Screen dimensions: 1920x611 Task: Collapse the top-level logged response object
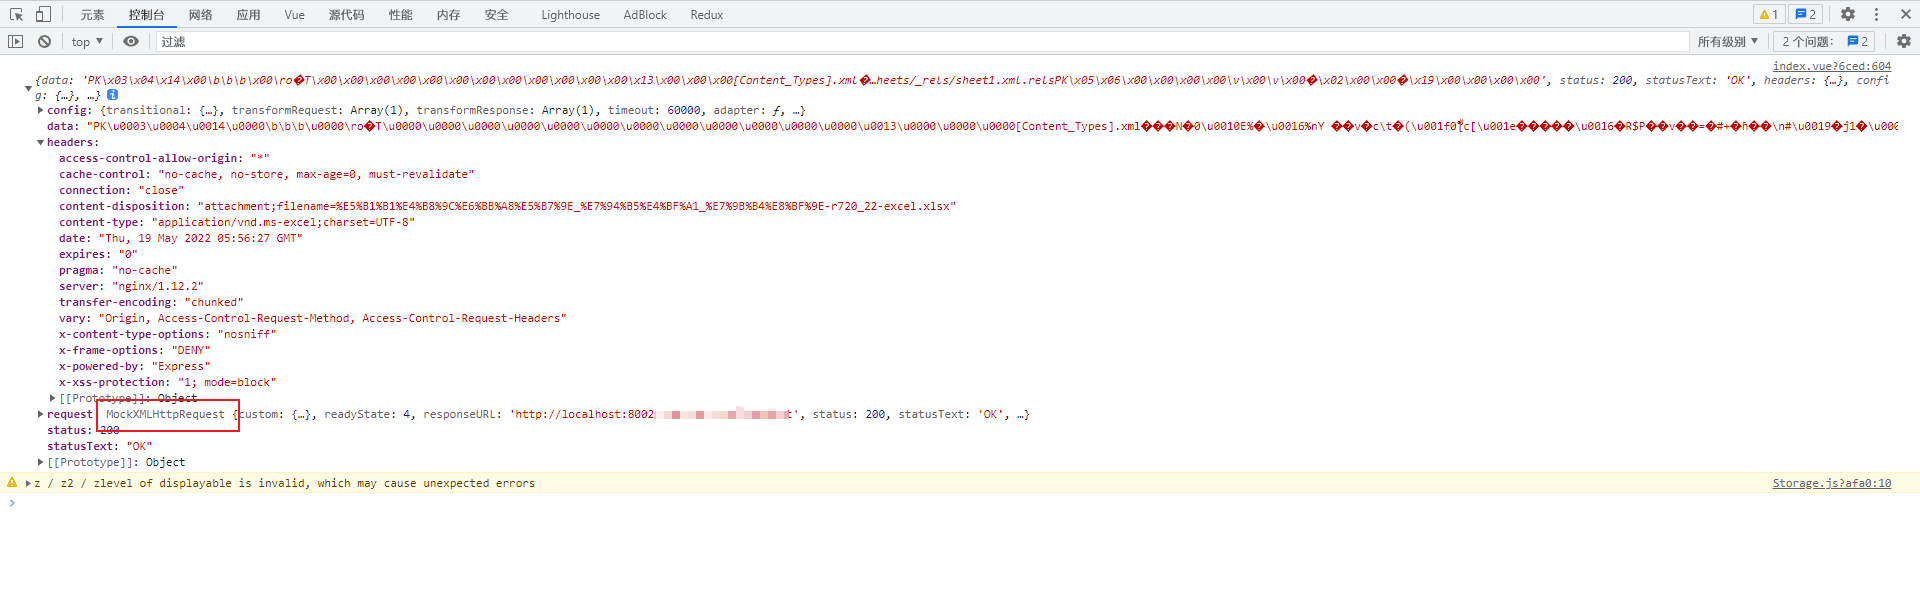point(28,88)
